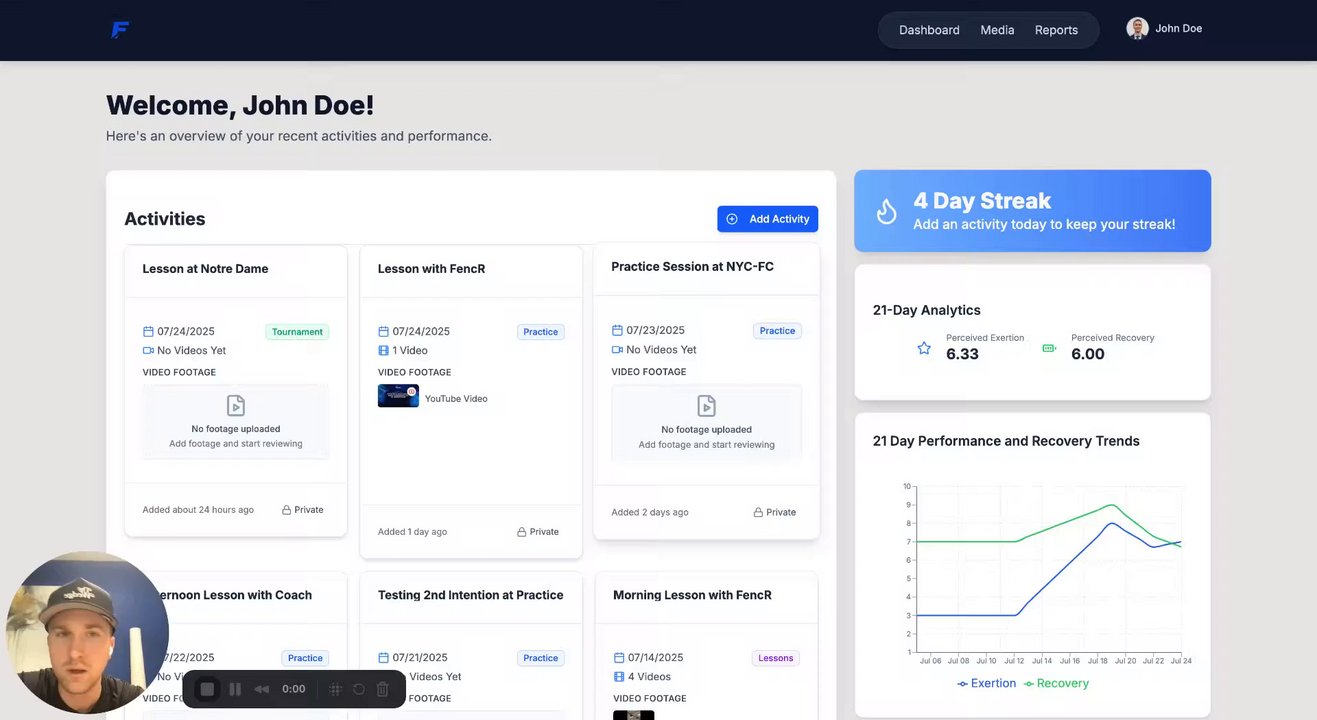Viewport: 1317px width, 720px height.
Task: Open Morning Lesson with FencR activity
Action: click(x=692, y=595)
